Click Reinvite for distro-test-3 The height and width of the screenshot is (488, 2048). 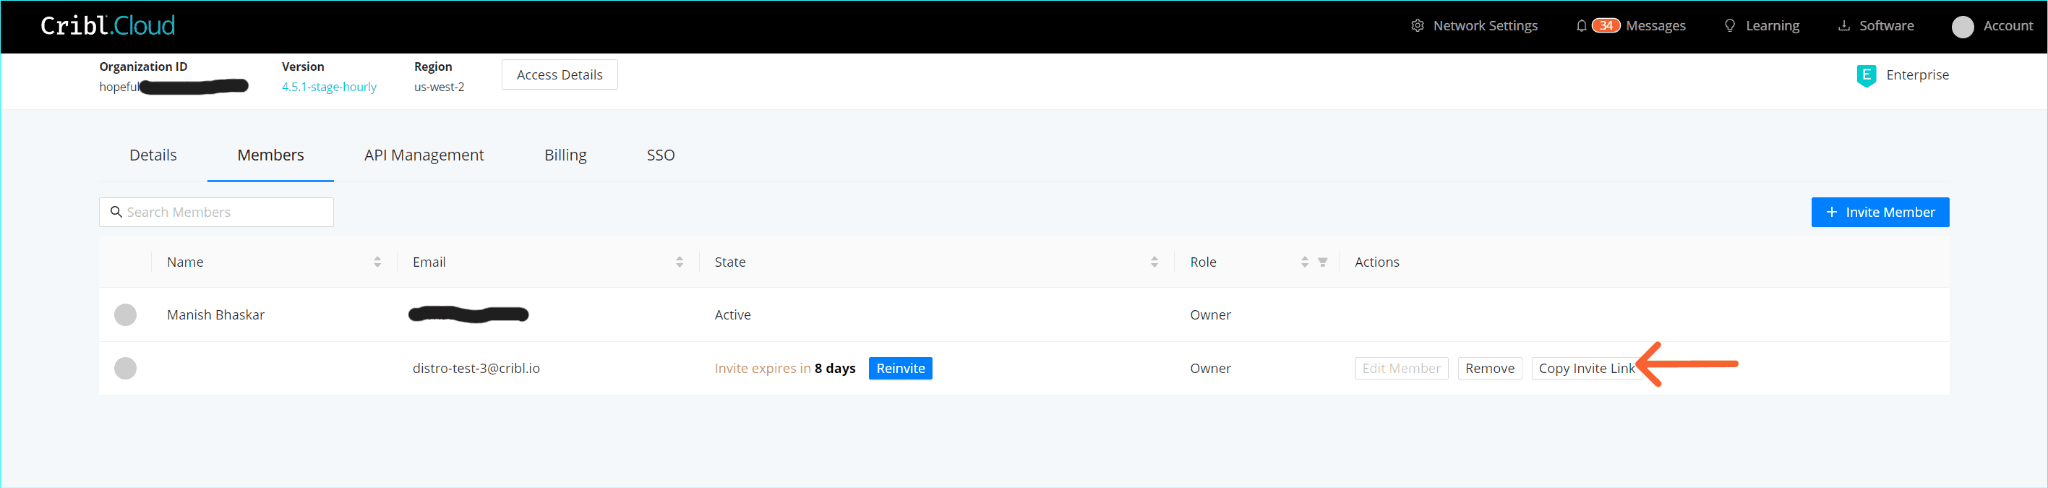(900, 368)
